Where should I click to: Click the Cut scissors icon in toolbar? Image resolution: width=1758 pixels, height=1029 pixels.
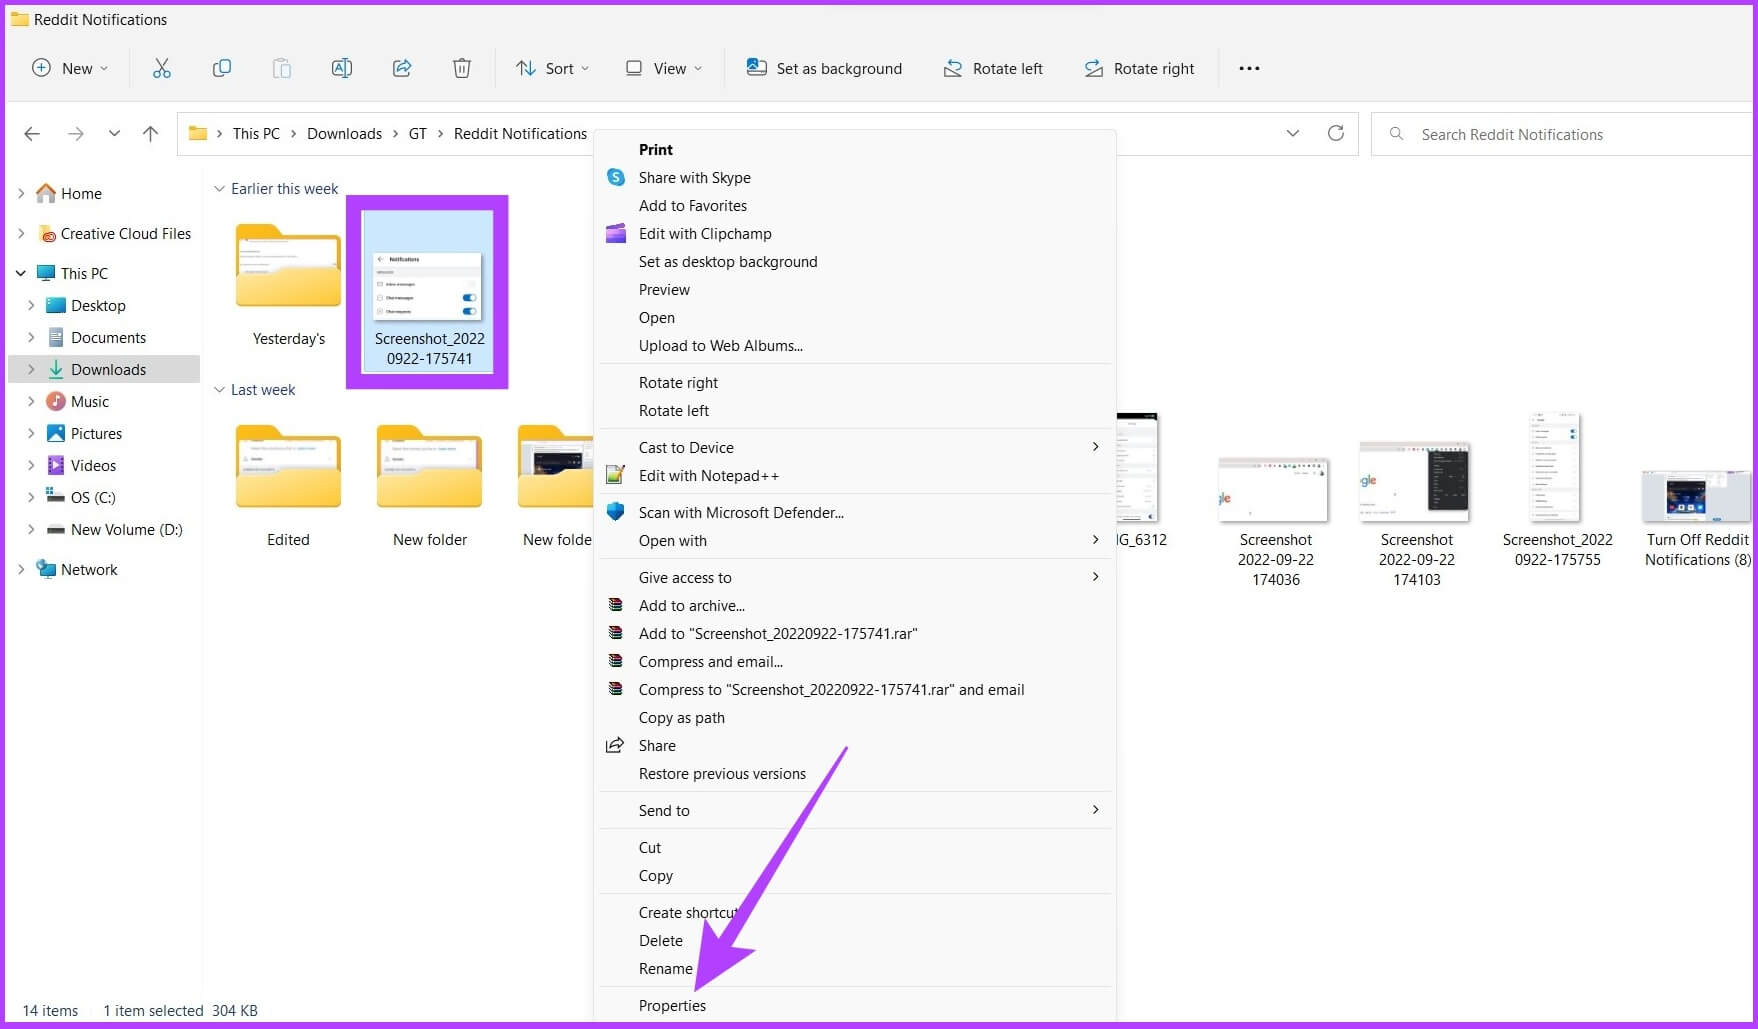[161, 68]
